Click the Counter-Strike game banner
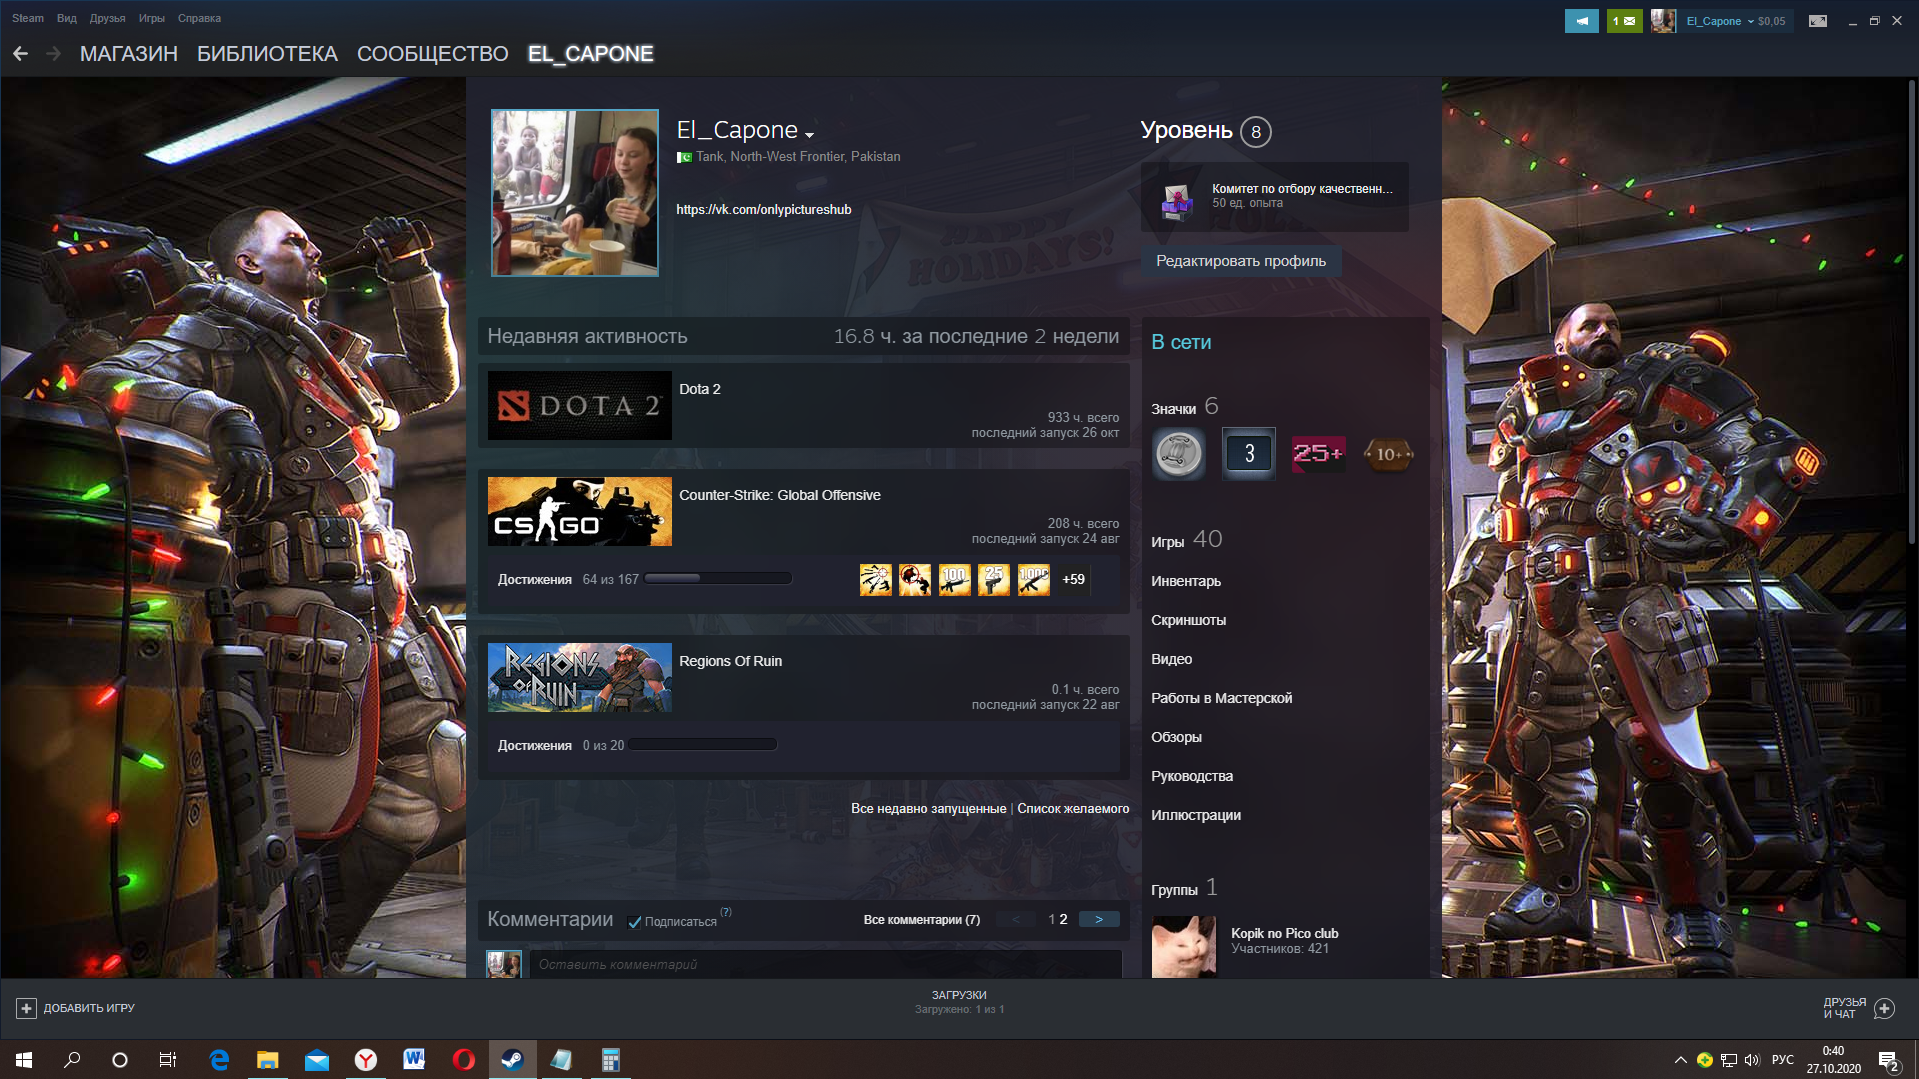Image resolution: width=1919 pixels, height=1079 pixels. (x=579, y=511)
